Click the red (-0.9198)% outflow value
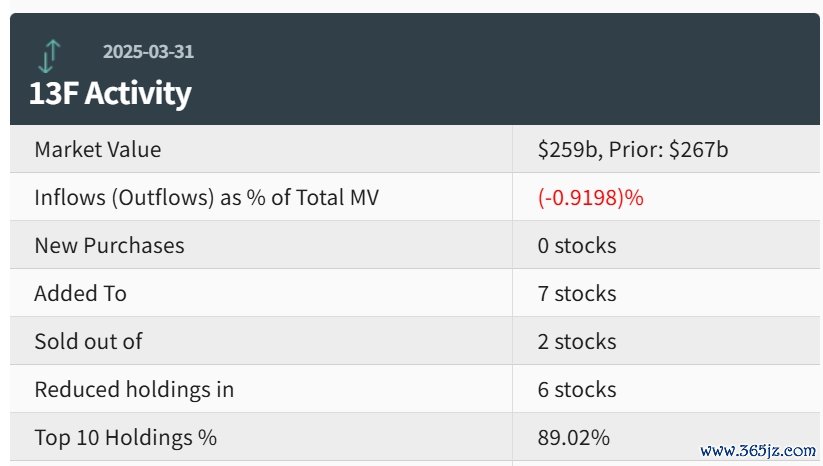 (590, 198)
